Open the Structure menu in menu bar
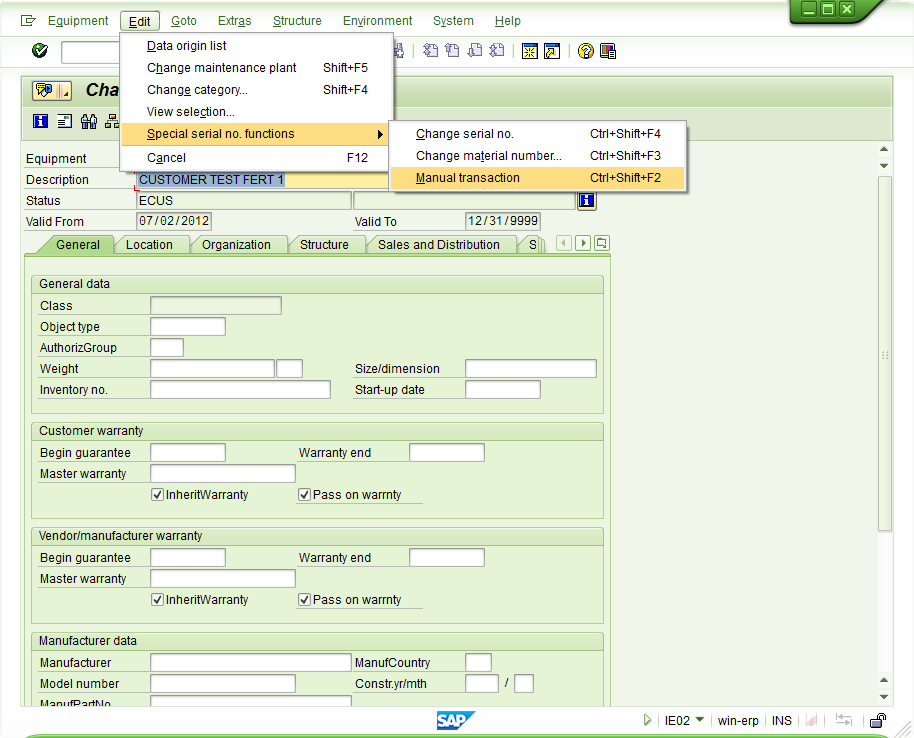Image resolution: width=914 pixels, height=738 pixels. [297, 21]
